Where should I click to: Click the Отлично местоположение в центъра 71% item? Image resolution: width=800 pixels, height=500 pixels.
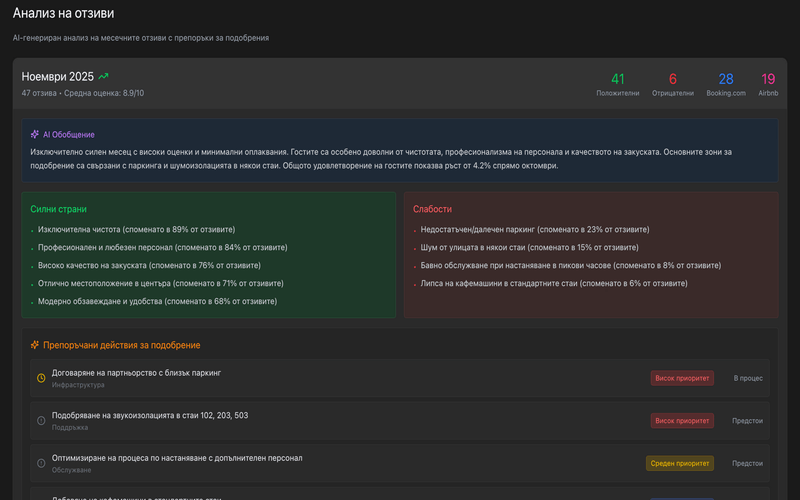click(x=161, y=283)
